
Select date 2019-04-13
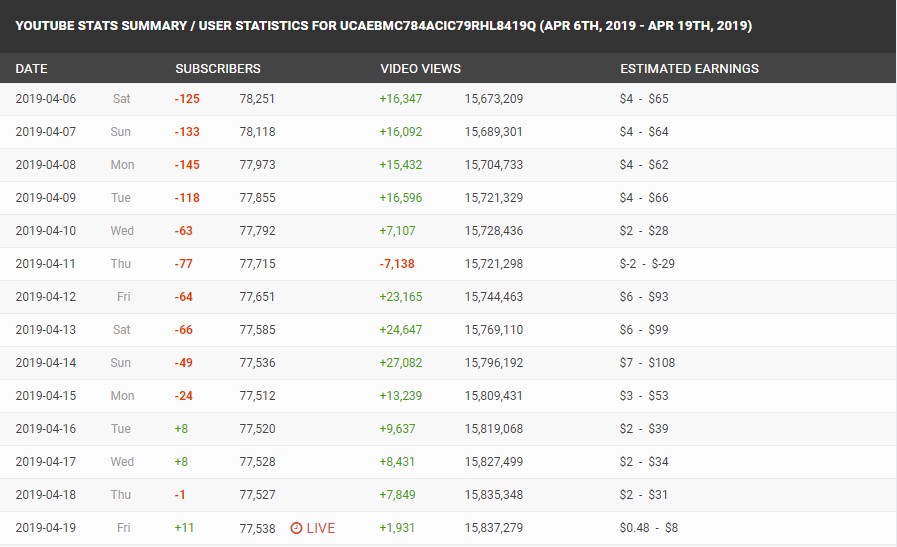(46, 330)
